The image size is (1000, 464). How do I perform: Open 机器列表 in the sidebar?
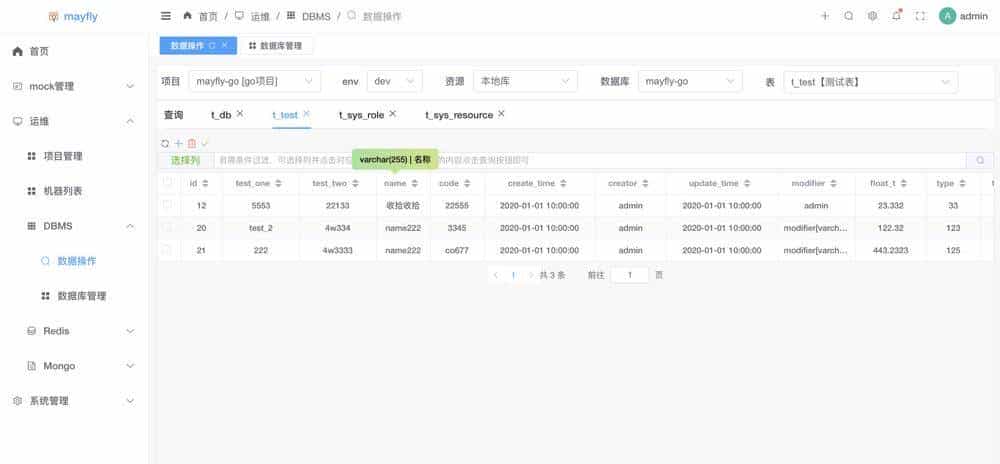[75, 191]
